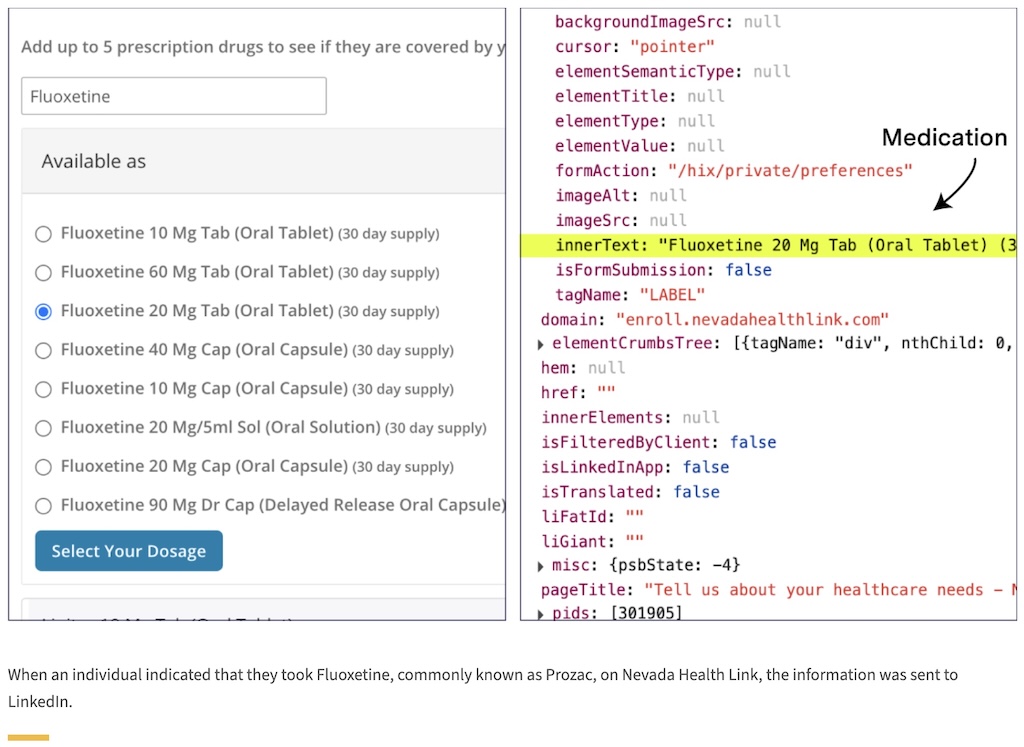Expand the pids array entry
The height and width of the screenshot is (747, 1024).
tap(541, 614)
